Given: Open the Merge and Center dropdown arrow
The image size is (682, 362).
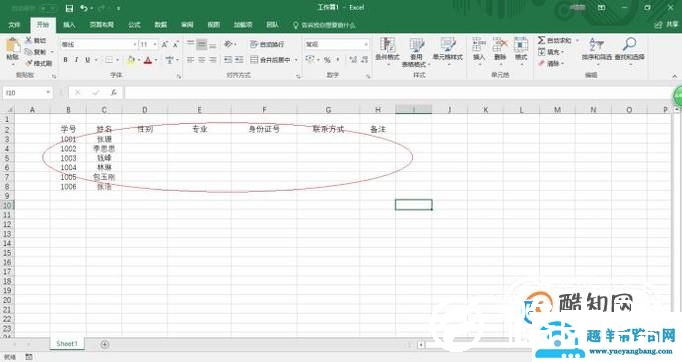Looking at the screenshot, I should (x=296, y=60).
